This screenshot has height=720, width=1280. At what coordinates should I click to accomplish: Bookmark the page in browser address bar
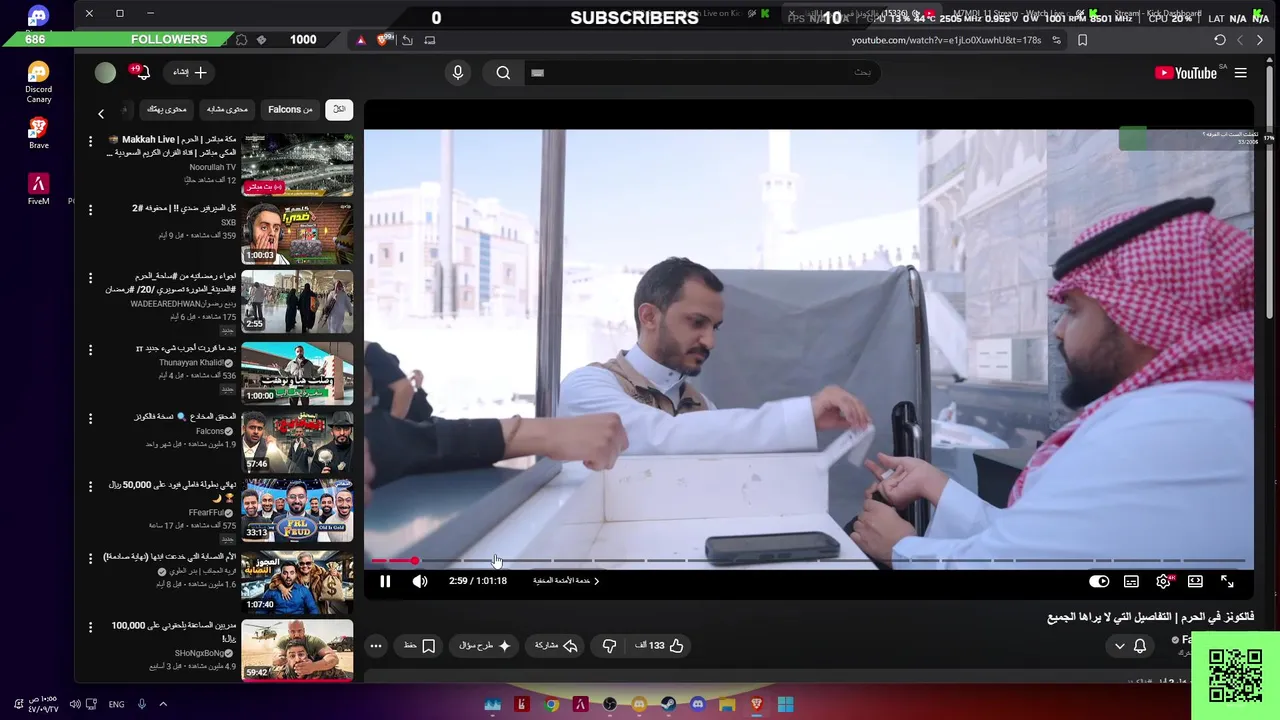1082,40
